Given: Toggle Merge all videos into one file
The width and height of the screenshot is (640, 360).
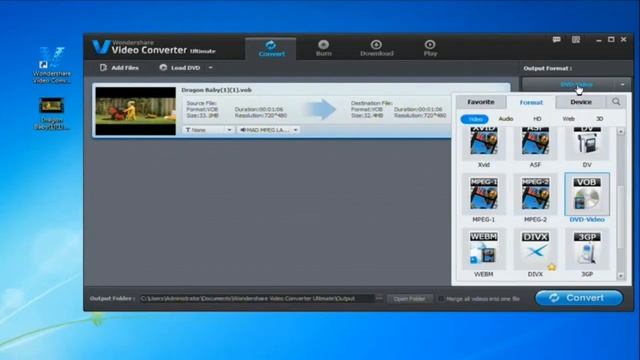Looking at the screenshot, I should (x=441, y=299).
